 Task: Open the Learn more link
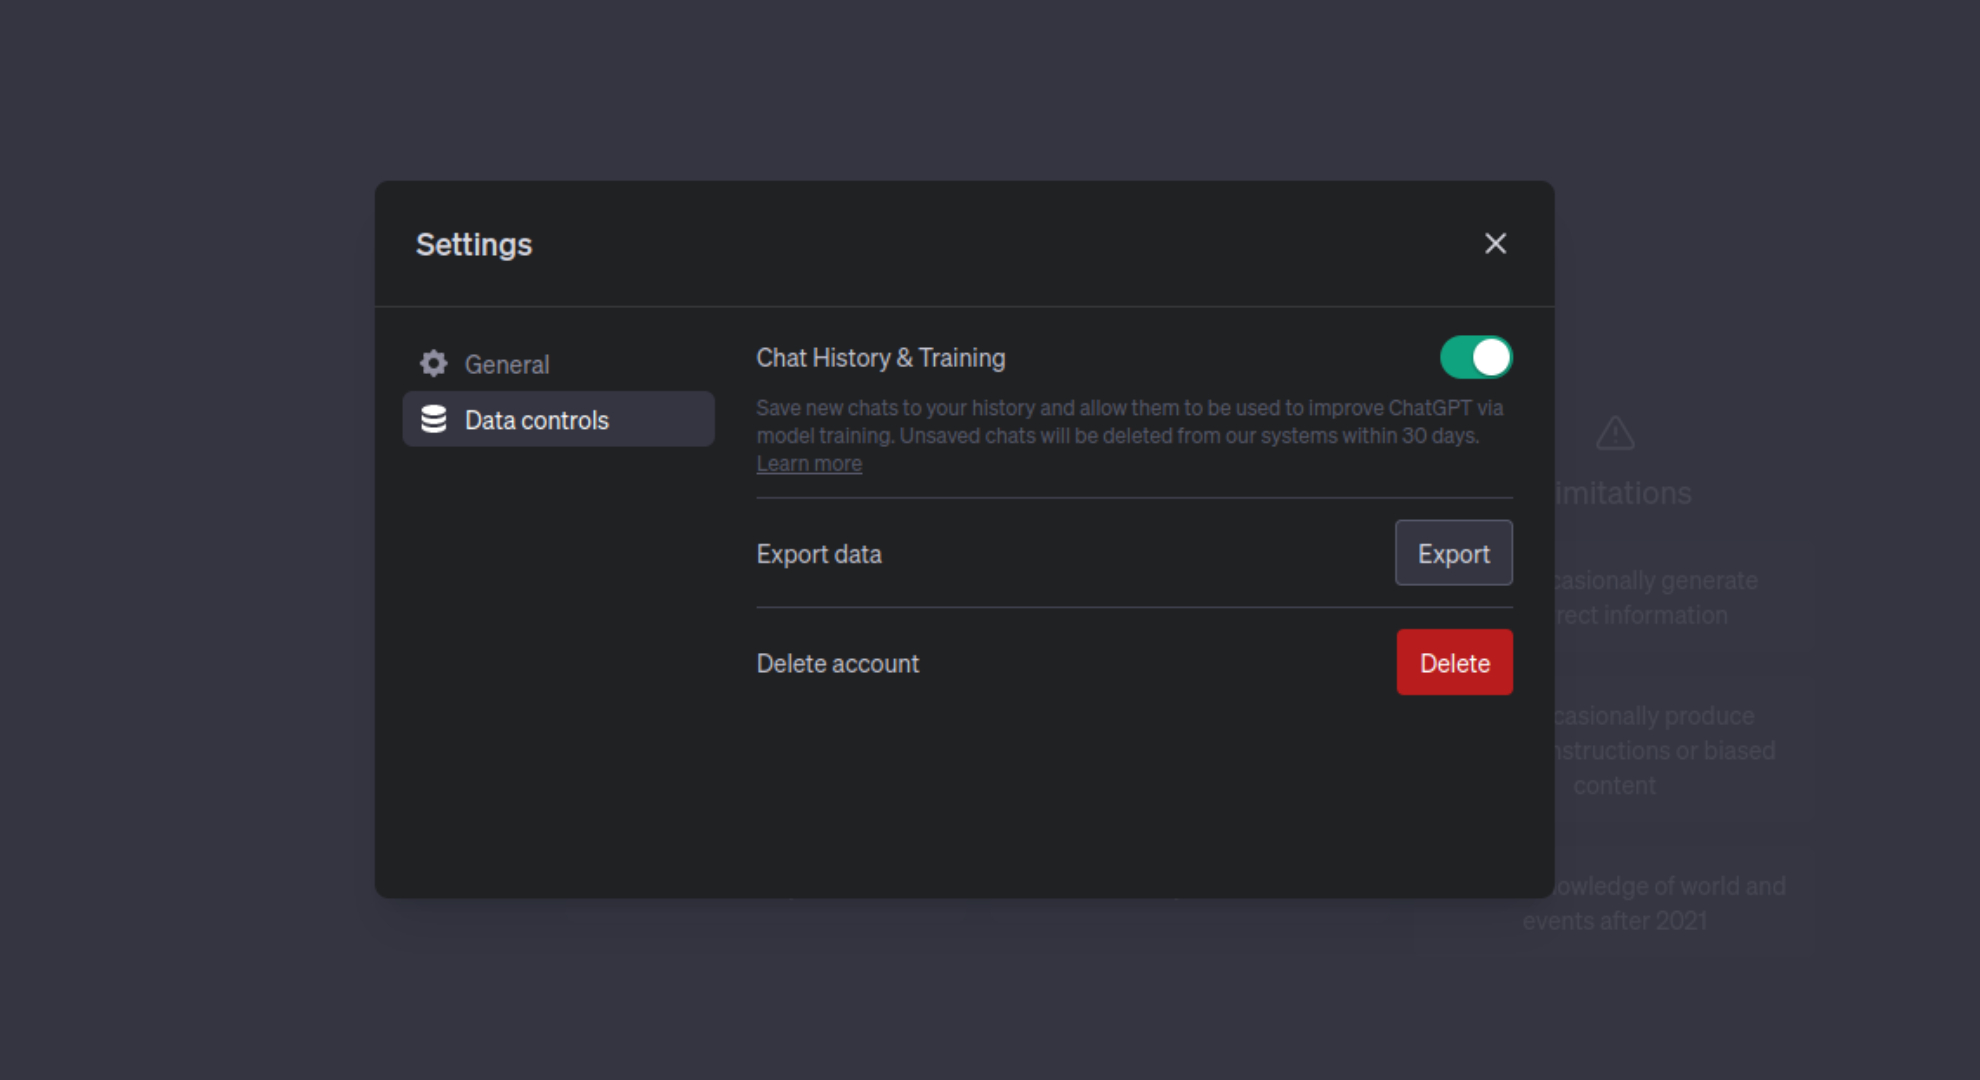(809, 464)
